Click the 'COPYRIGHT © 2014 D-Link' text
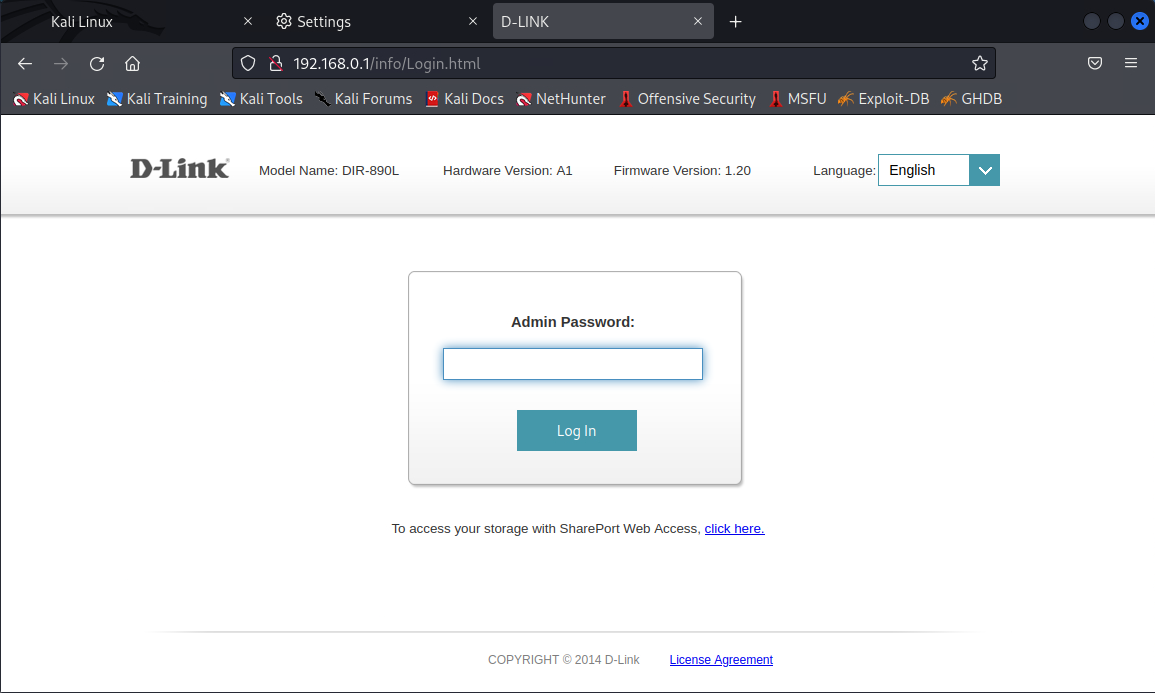The width and height of the screenshot is (1155, 693). click(x=564, y=660)
